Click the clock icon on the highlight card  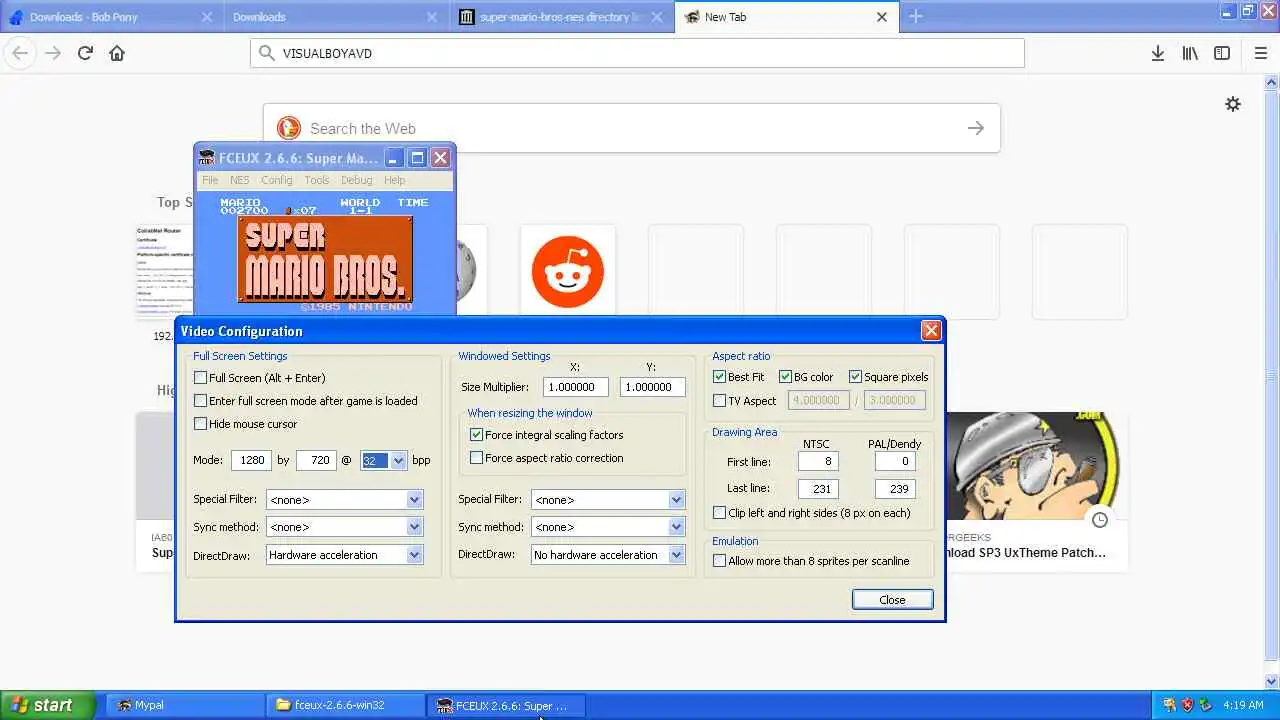(1099, 520)
